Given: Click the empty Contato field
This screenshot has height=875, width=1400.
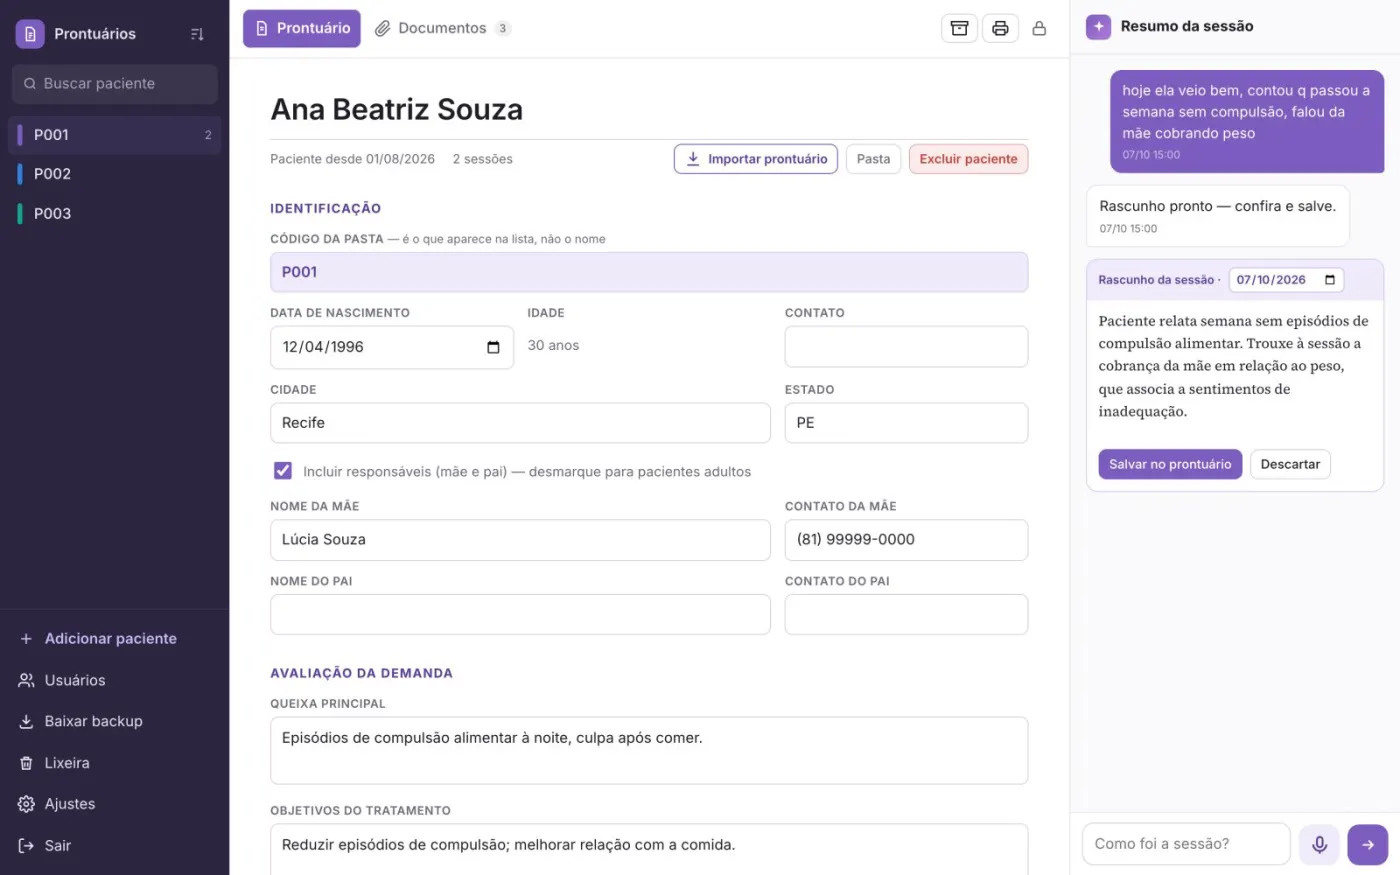Looking at the screenshot, I should point(906,347).
